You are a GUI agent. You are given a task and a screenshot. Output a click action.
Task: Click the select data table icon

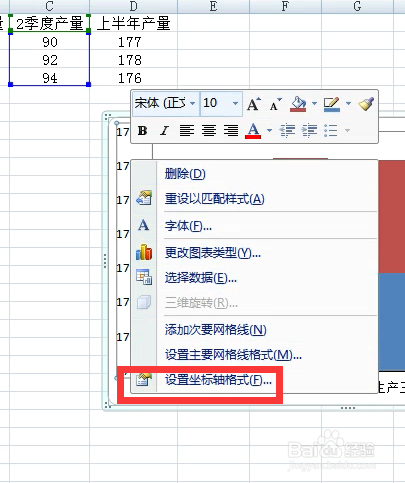pos(144,277)
